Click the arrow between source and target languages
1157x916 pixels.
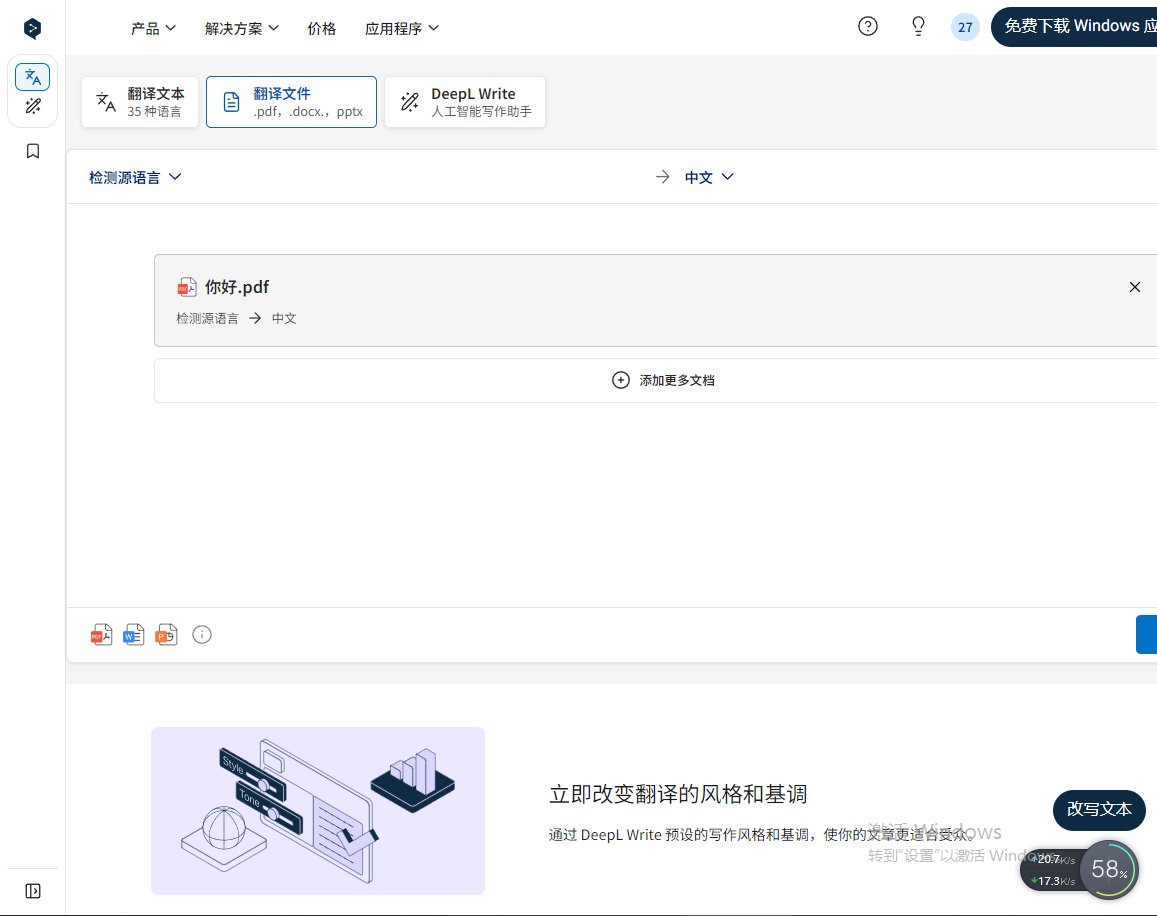[663, 177]
